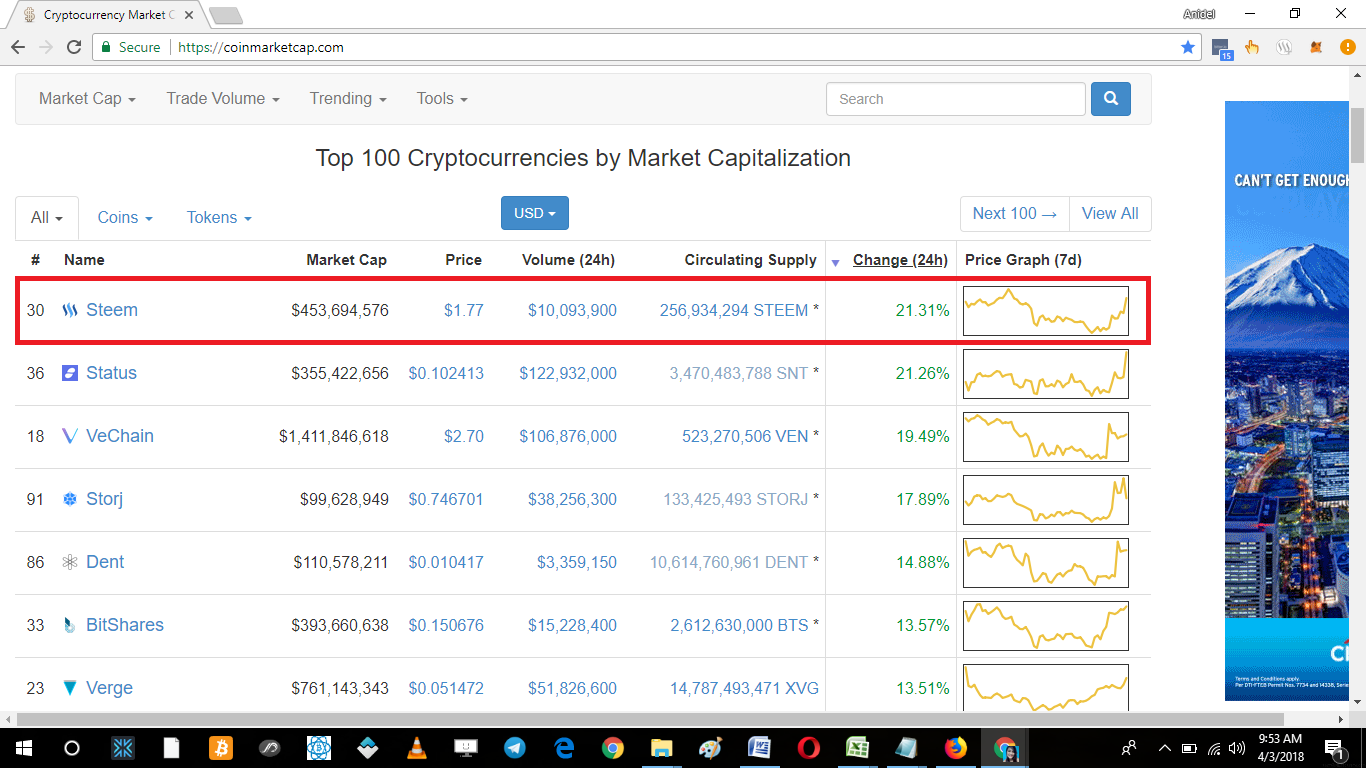Expand the Trade Volume menu
Viewport: 1366px width, 774px height.
222,98
